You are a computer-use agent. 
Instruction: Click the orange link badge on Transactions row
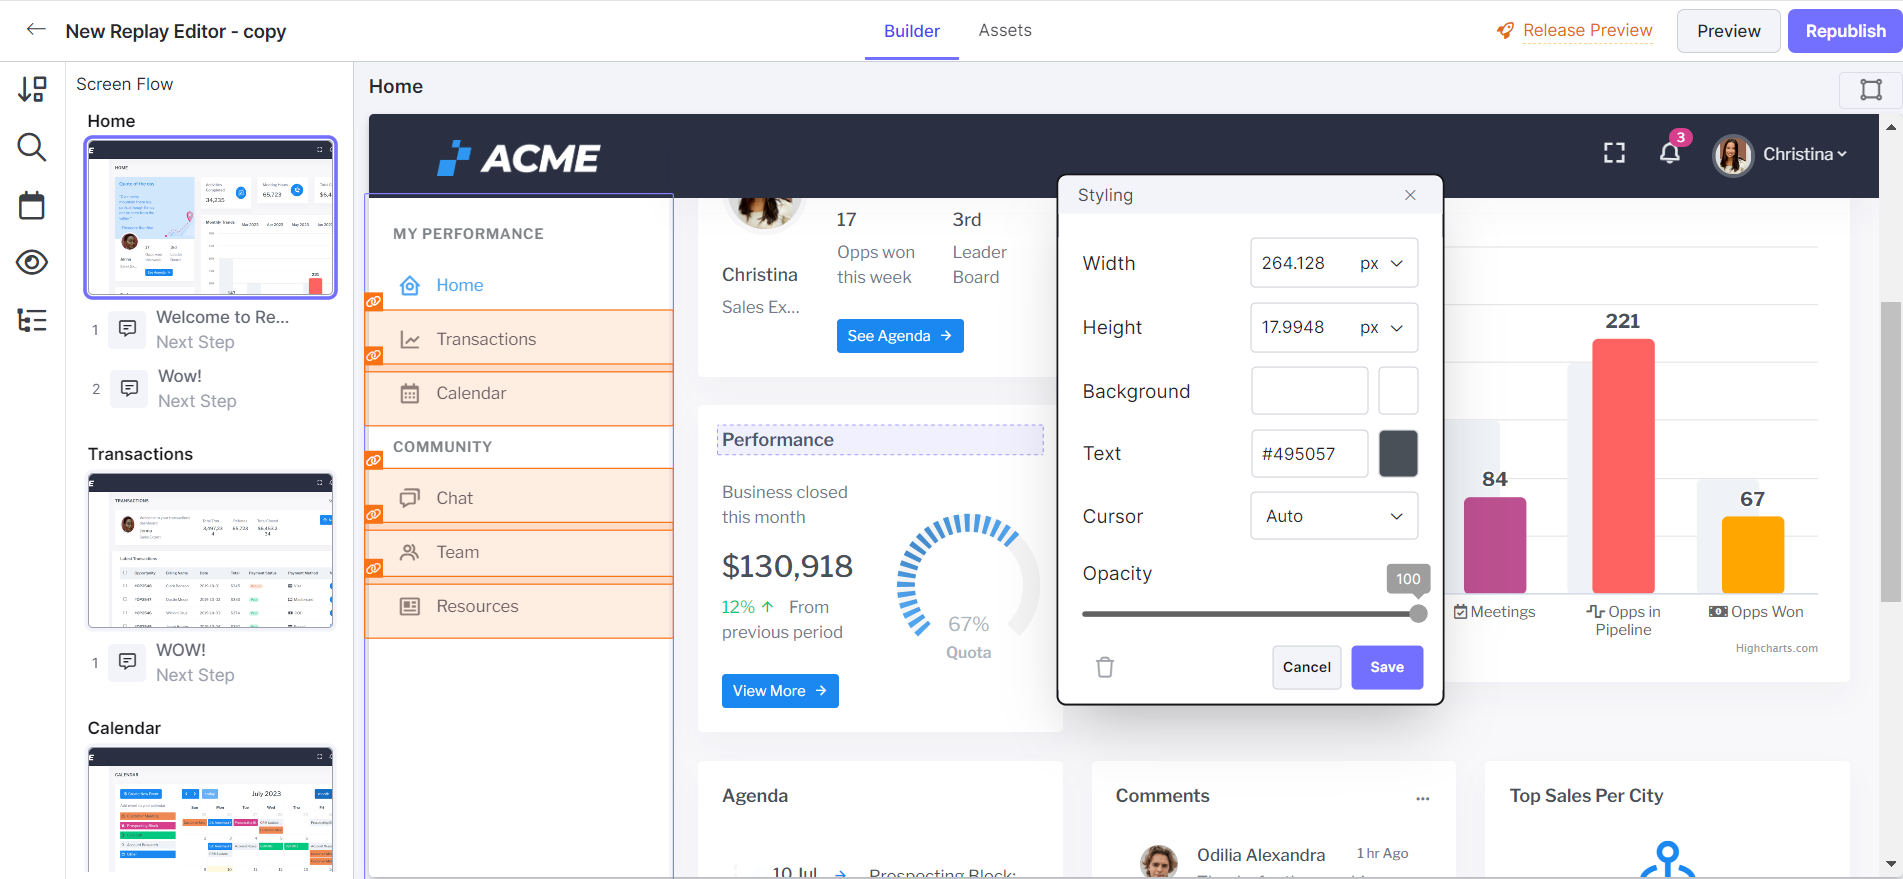click(373, 301)
